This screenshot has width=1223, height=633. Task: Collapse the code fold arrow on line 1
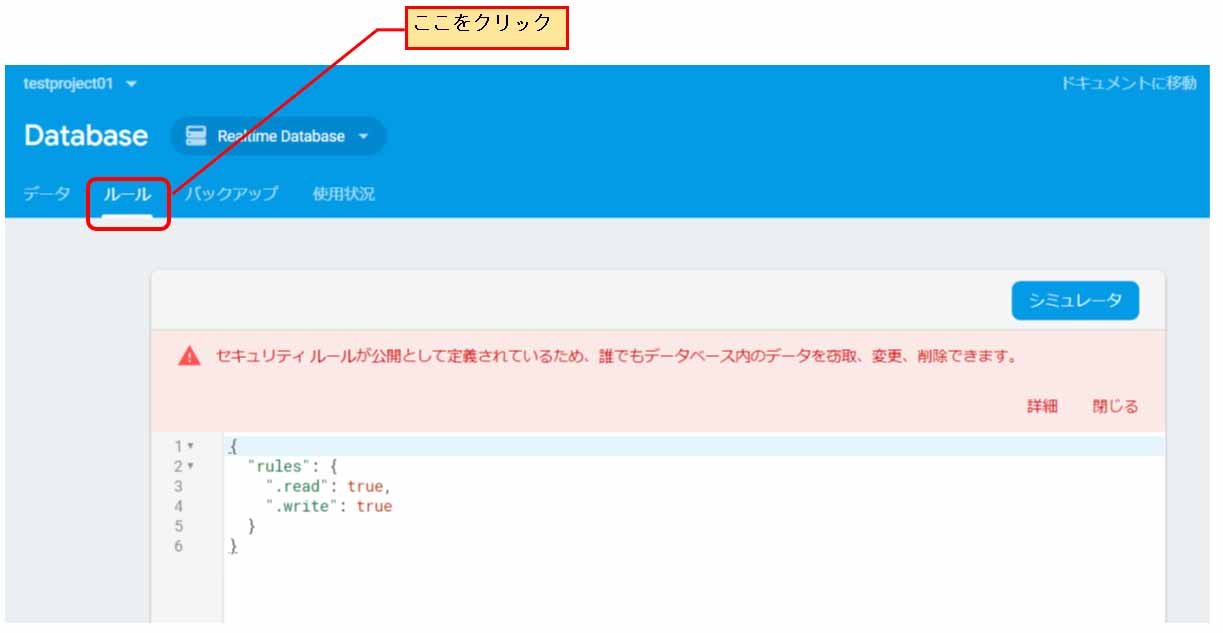[190, 446]
